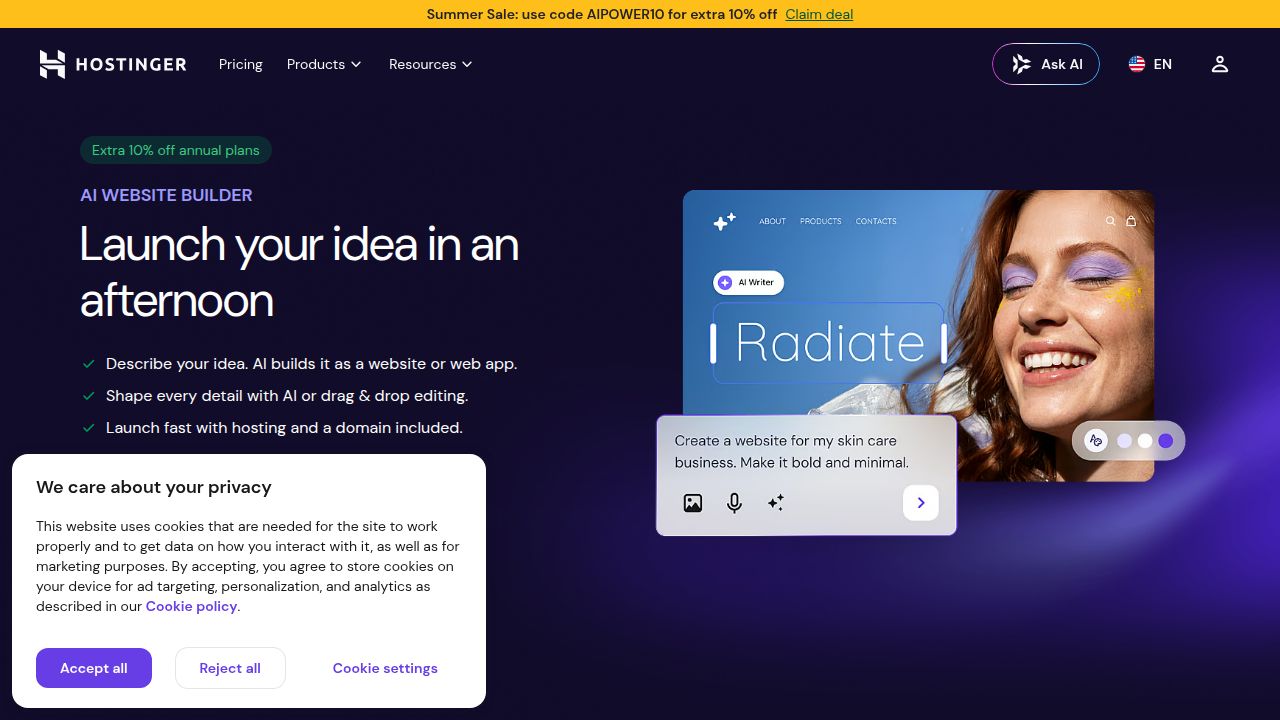Open the Pricing page
The height and width of the screenshot is (720, 1280).
pos(241,64)
